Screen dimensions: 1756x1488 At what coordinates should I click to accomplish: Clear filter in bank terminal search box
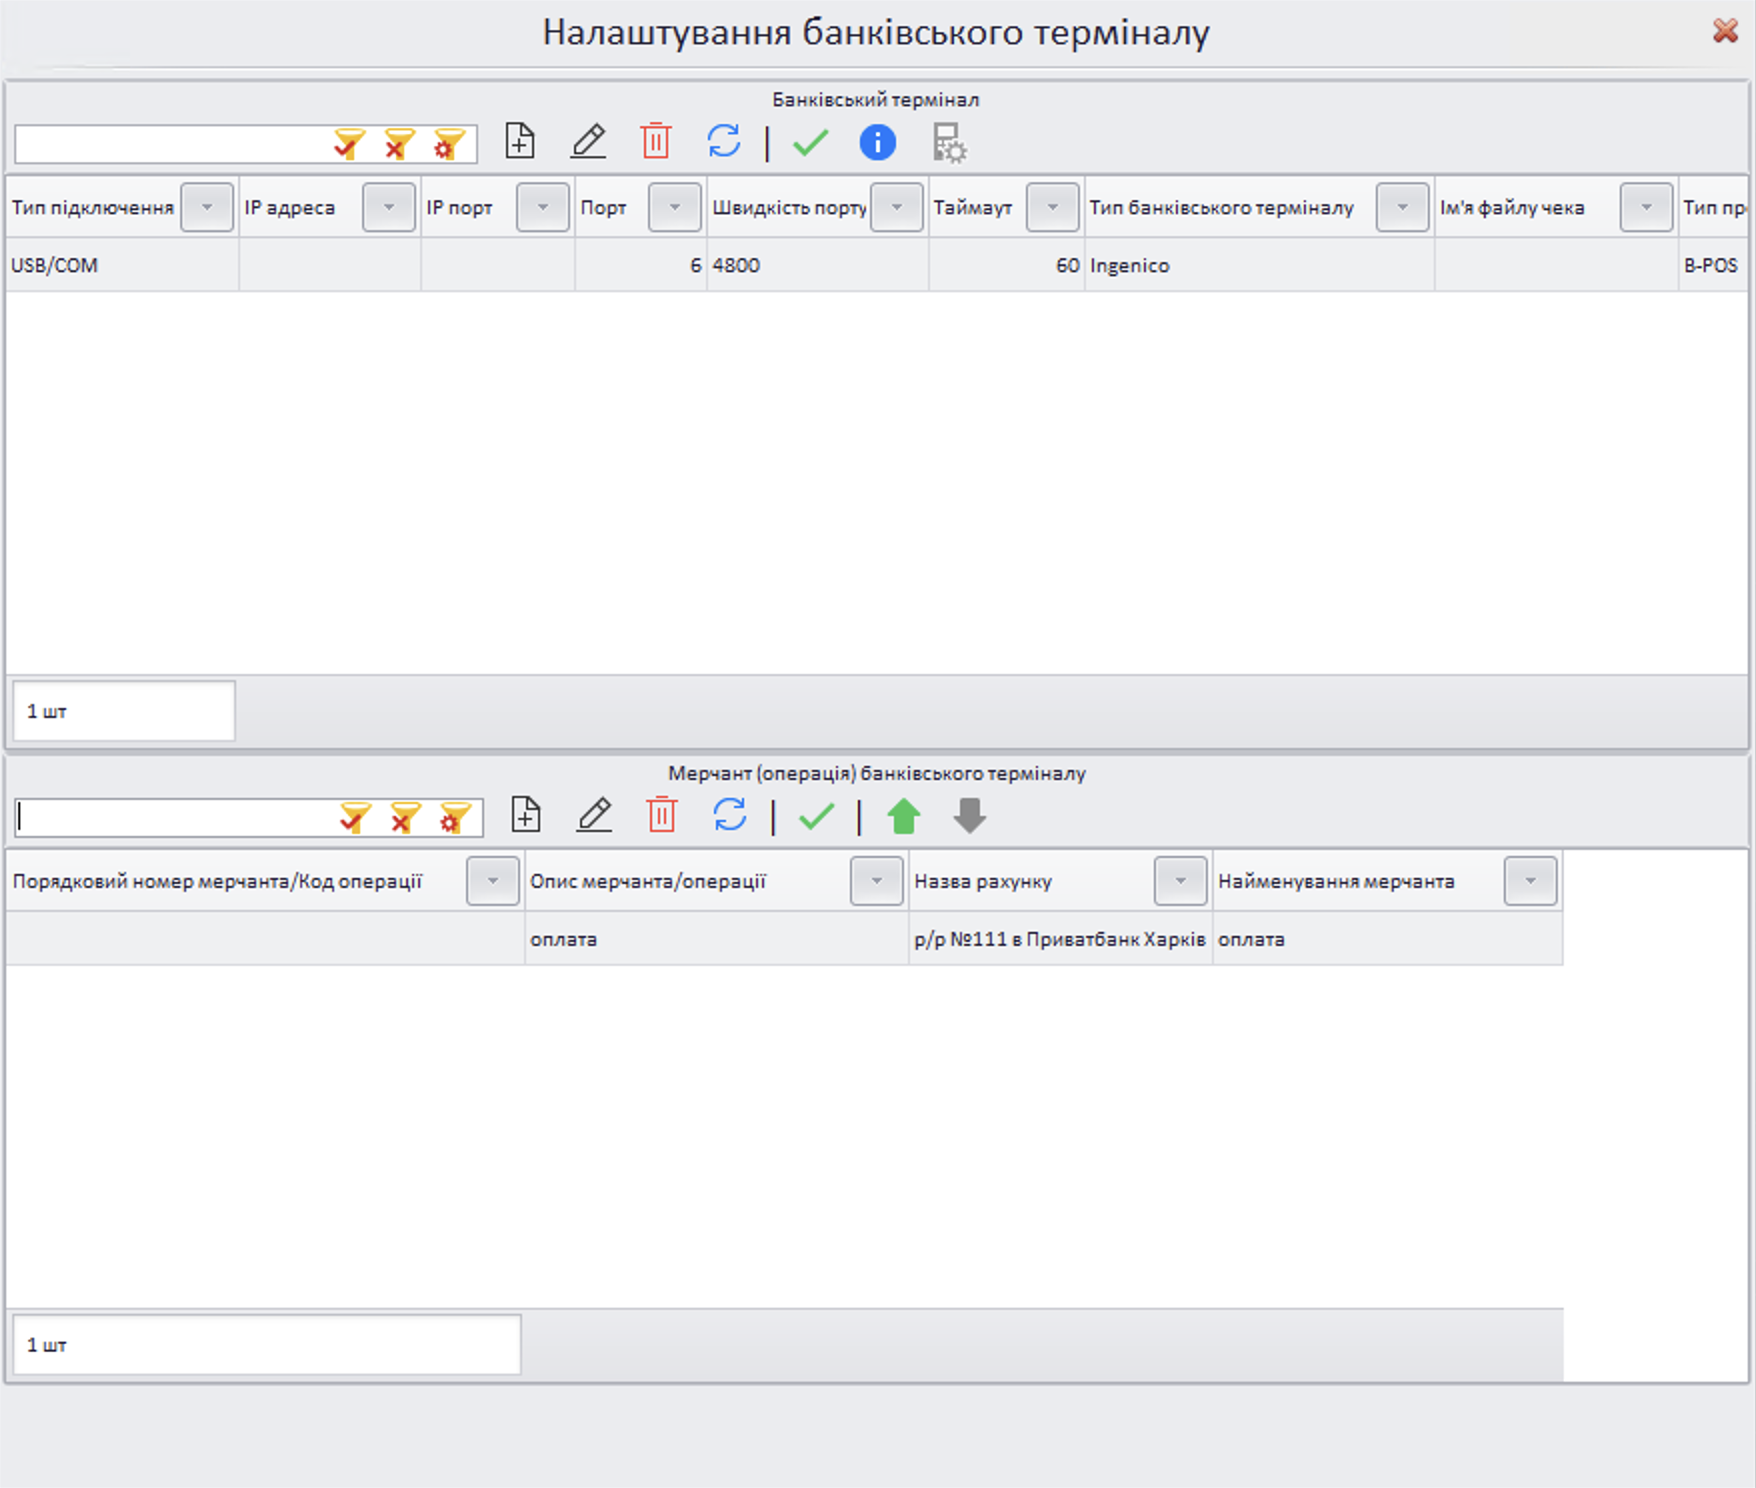click(x=399, y=145)
